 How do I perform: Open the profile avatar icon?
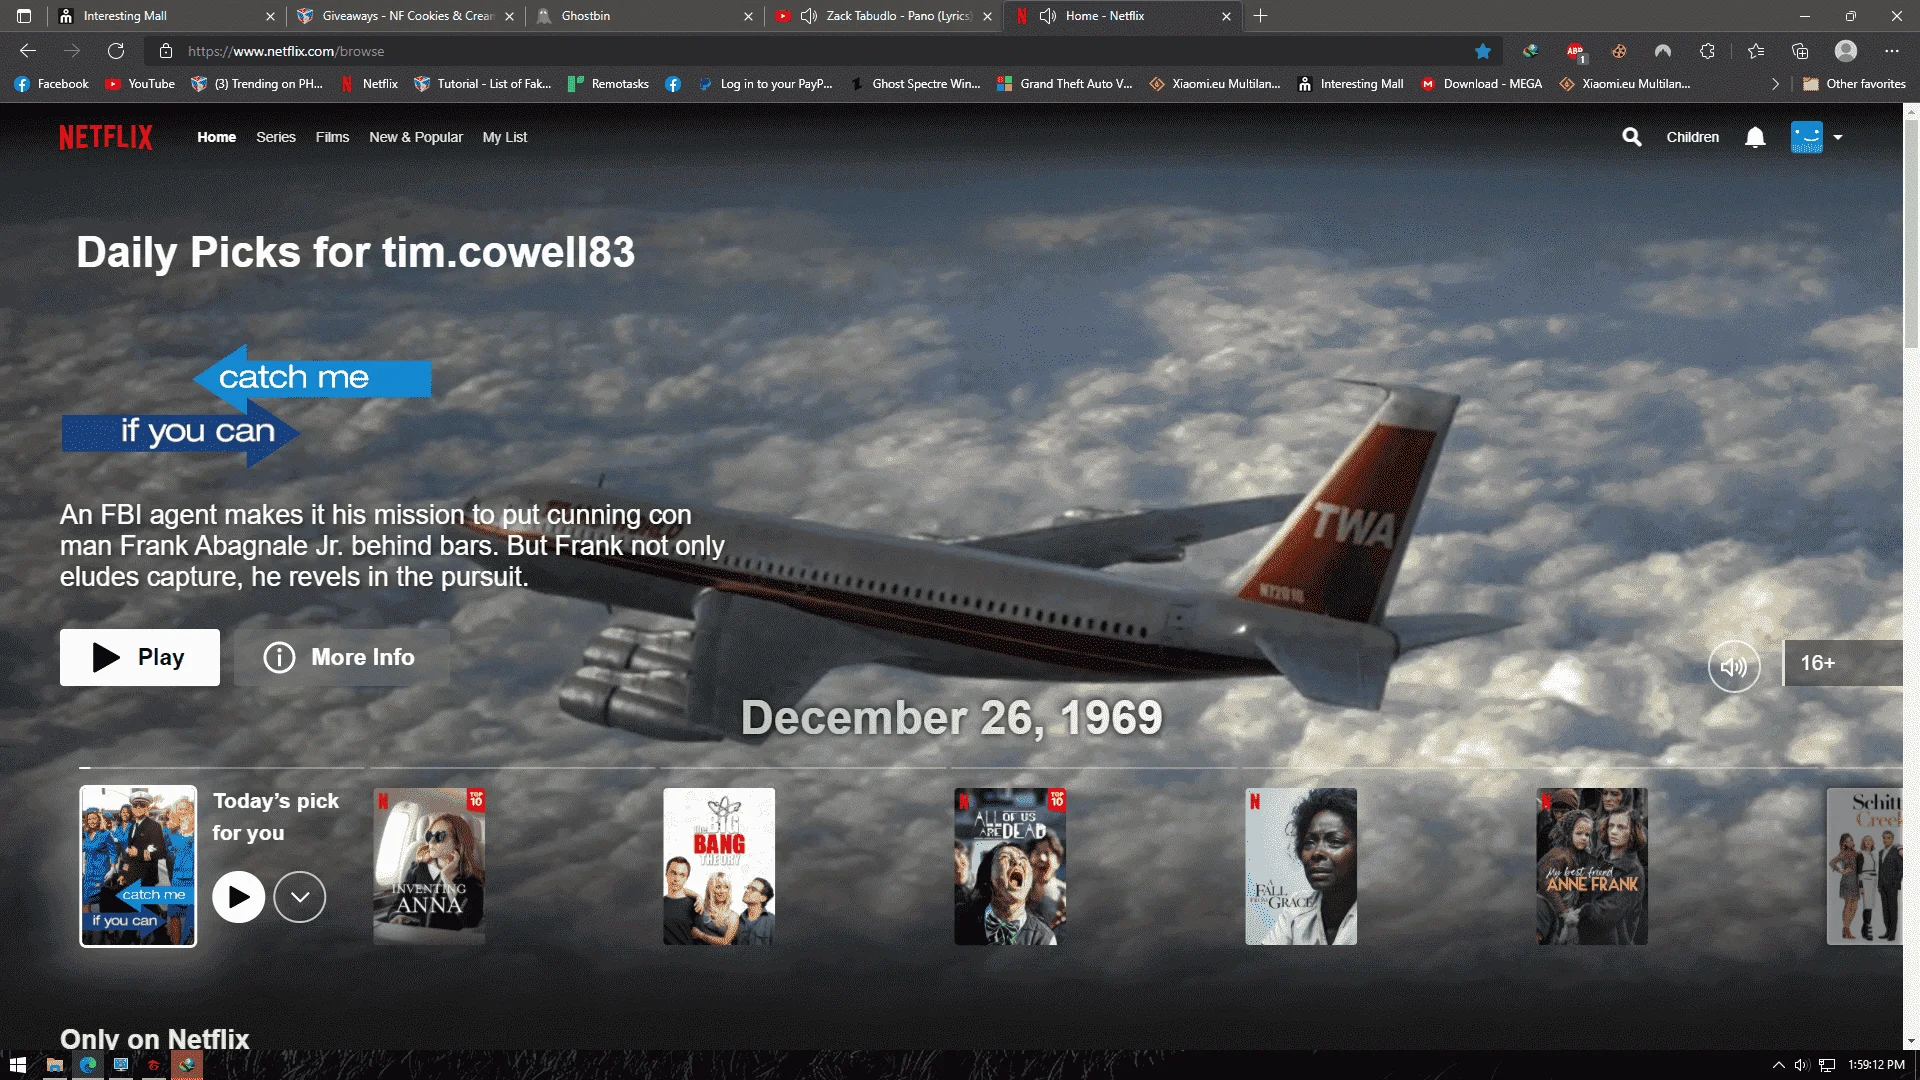point(1807,137)
